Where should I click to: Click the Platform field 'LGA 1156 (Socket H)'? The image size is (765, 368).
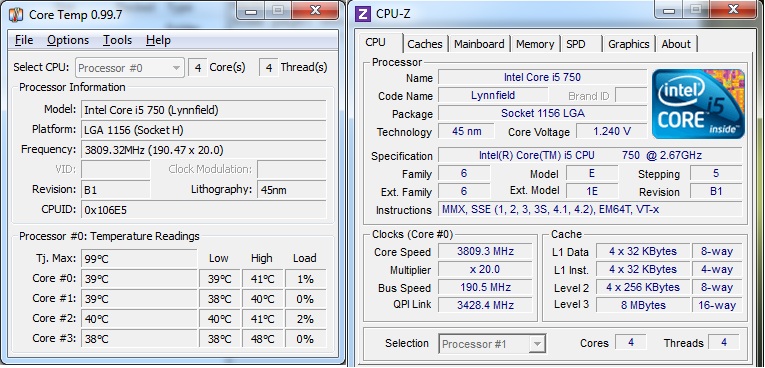[203, 130]
